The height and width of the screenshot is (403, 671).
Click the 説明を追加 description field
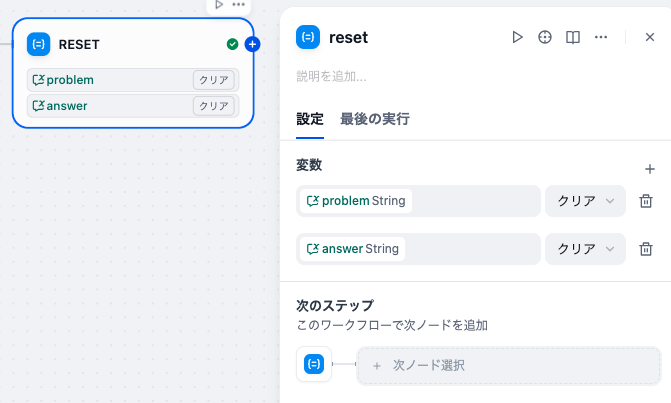coord(331,77)
